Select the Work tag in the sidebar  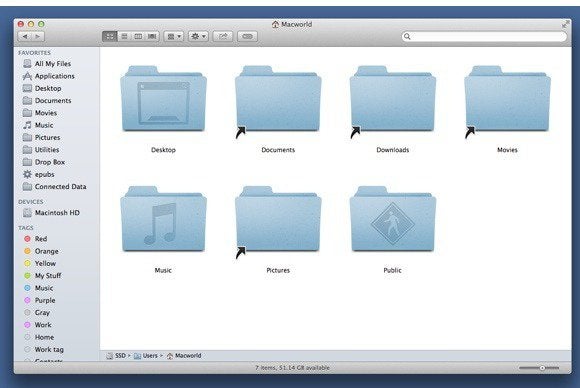coord(38,325)
